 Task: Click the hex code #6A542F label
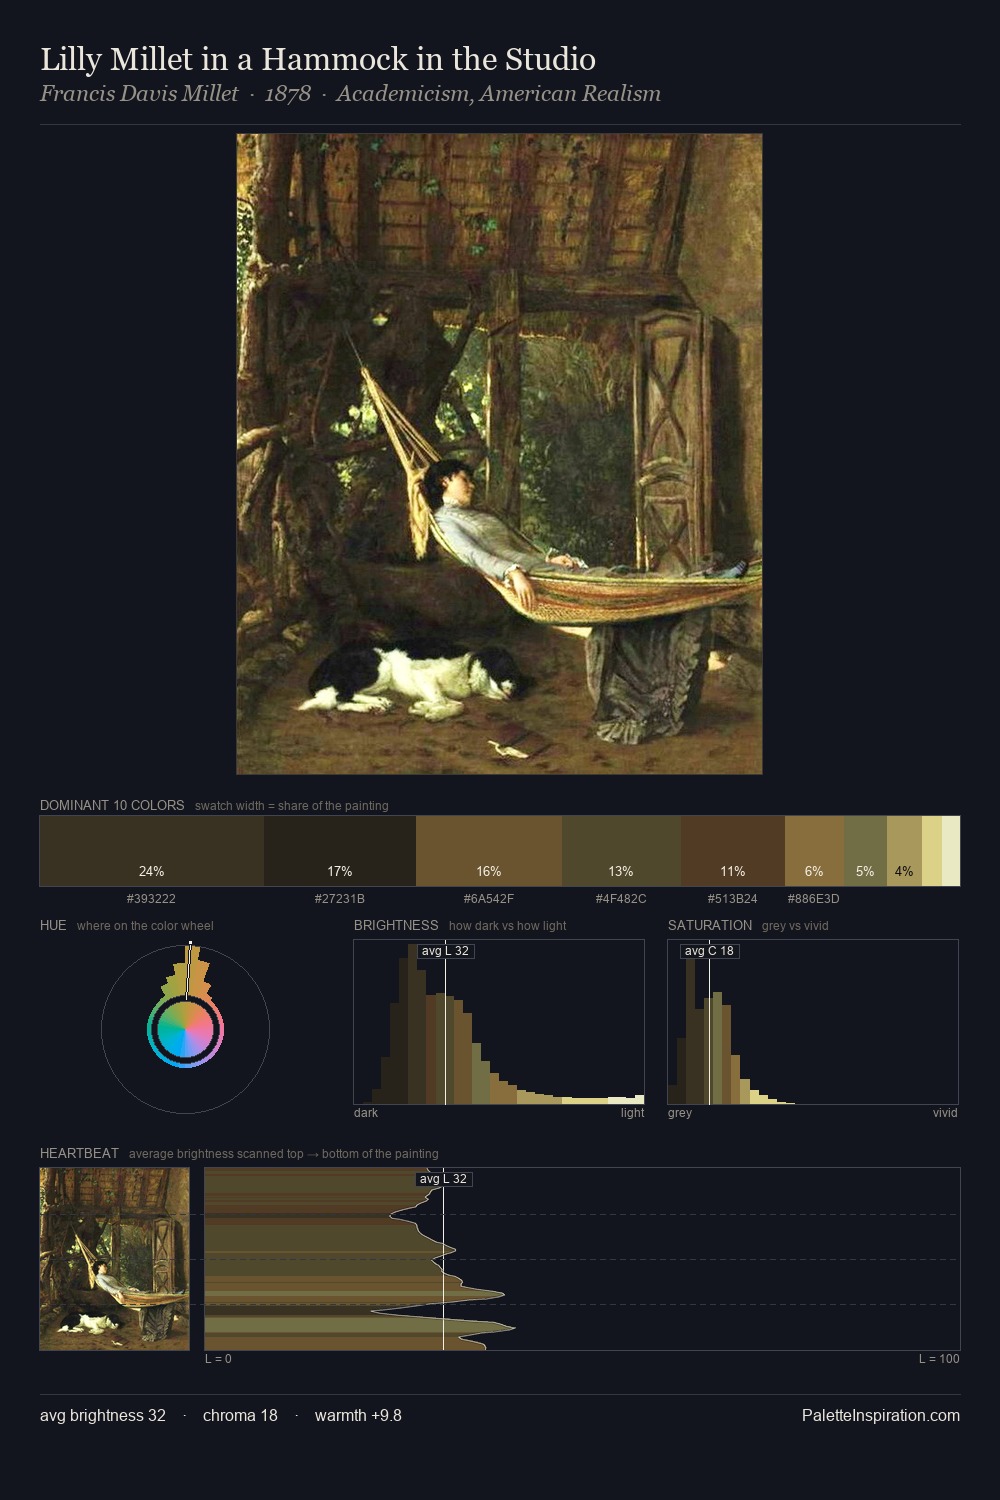tap(489, 899)
